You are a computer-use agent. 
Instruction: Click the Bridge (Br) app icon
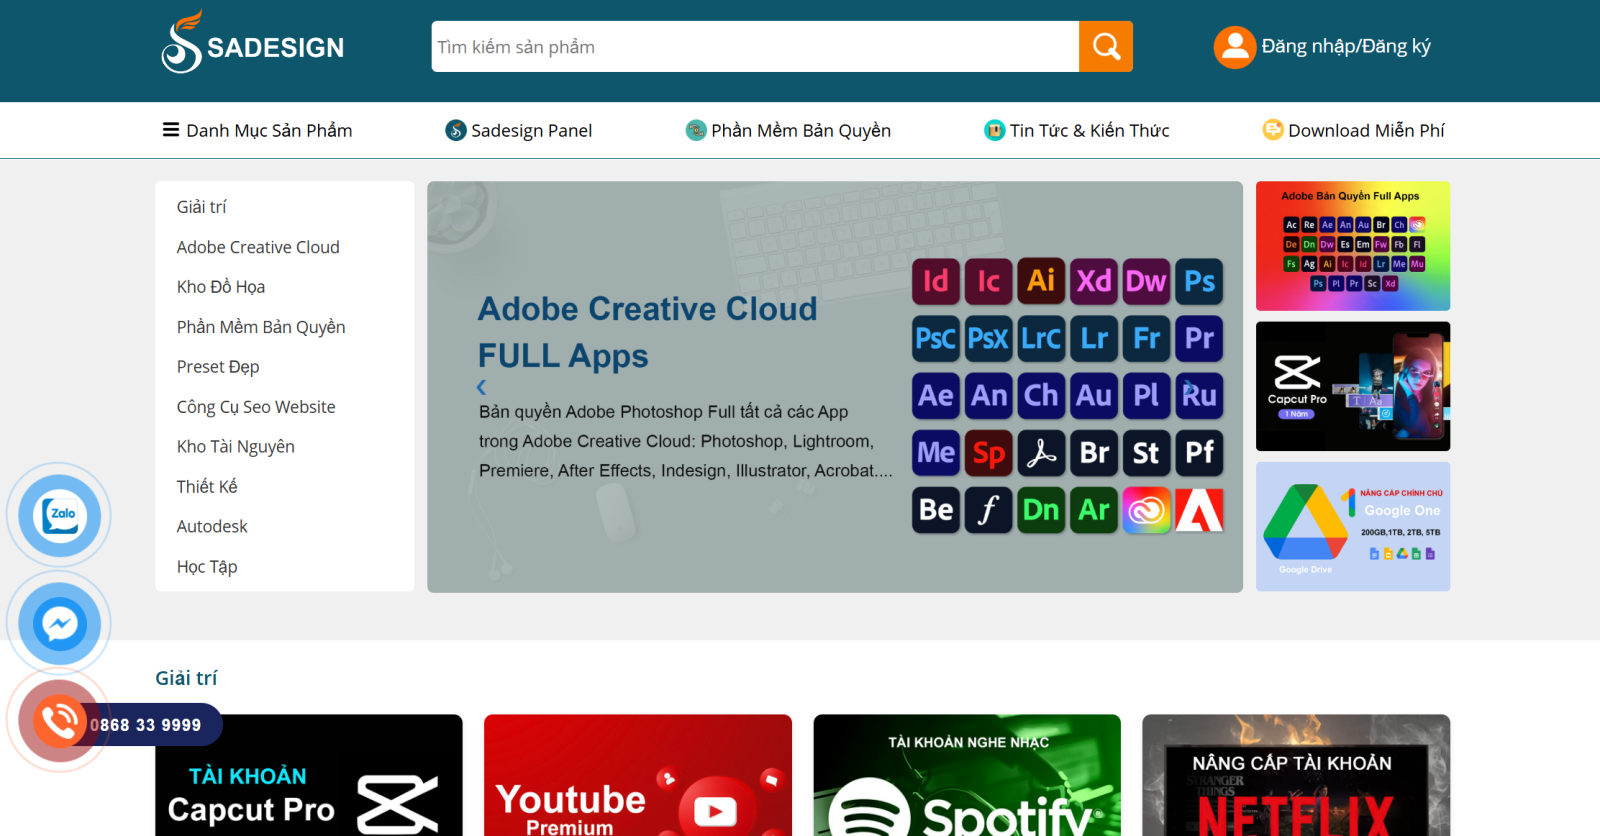[1094, 453]
